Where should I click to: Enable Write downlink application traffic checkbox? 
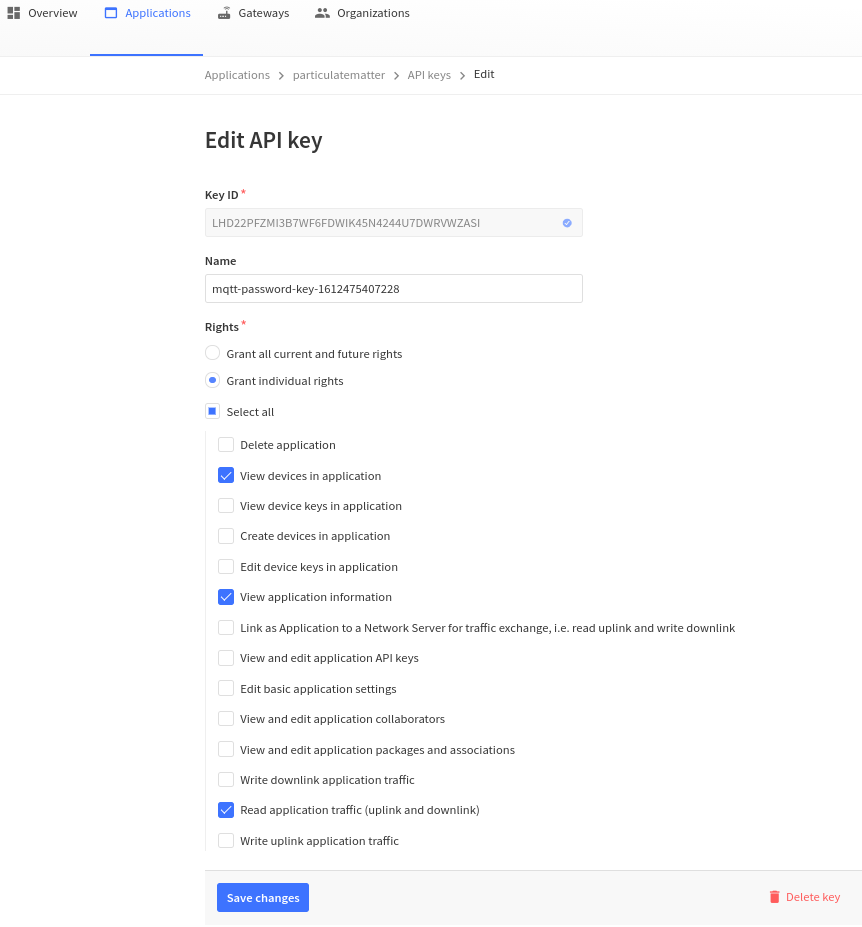click(x=226, y=779)
